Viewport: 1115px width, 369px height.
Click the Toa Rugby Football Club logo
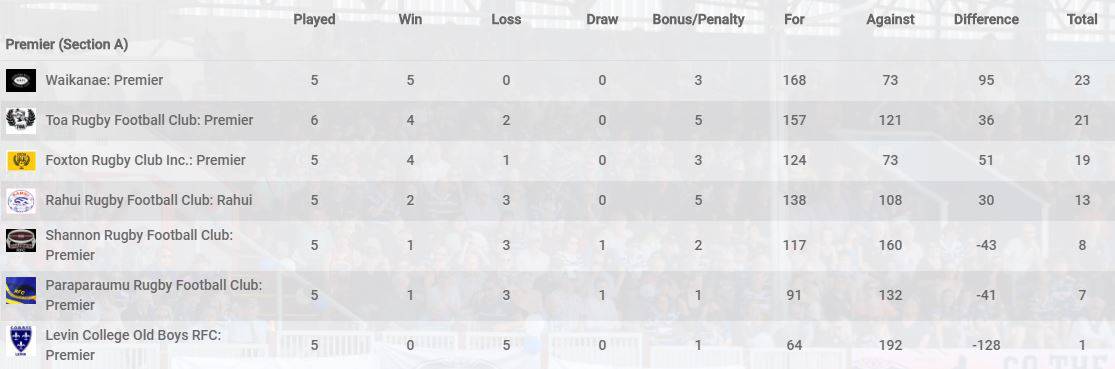pyautogui.click(x=21, y=120)
